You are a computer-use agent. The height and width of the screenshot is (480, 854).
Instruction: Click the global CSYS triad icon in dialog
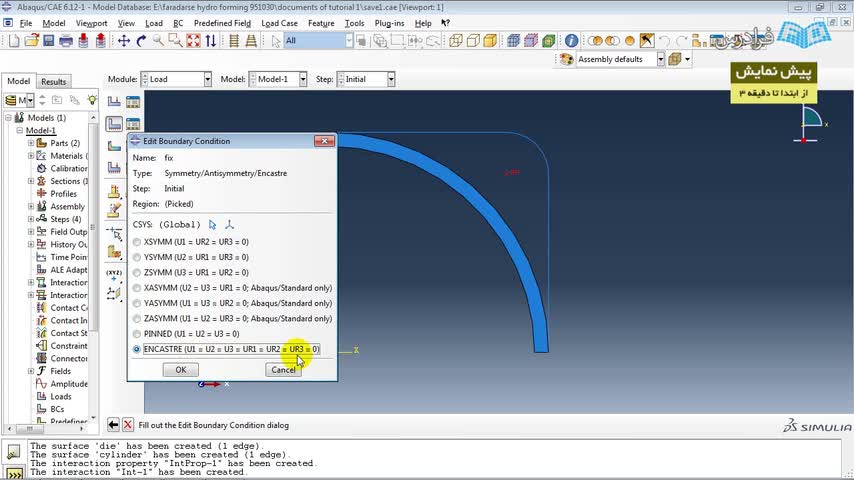(229, 224)
